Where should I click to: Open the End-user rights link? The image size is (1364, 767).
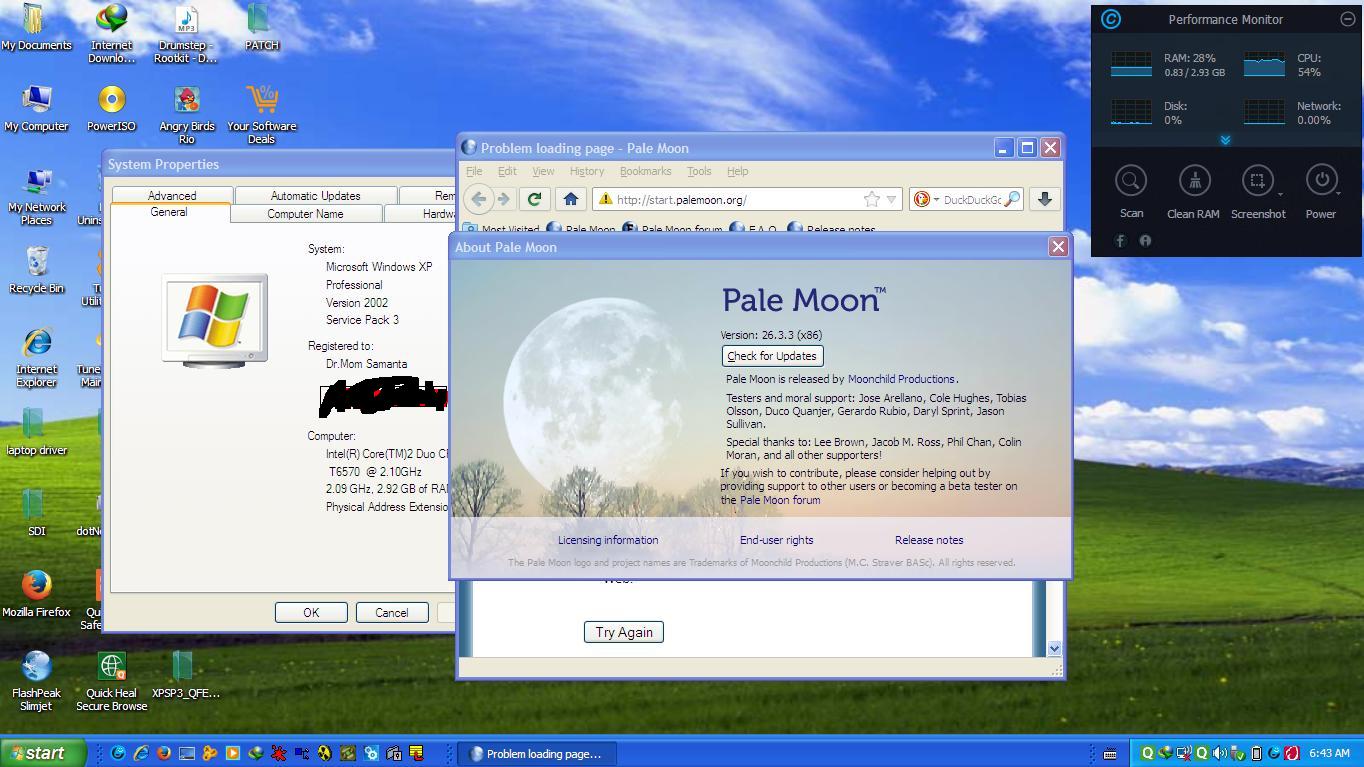click(x=776, y=540)
